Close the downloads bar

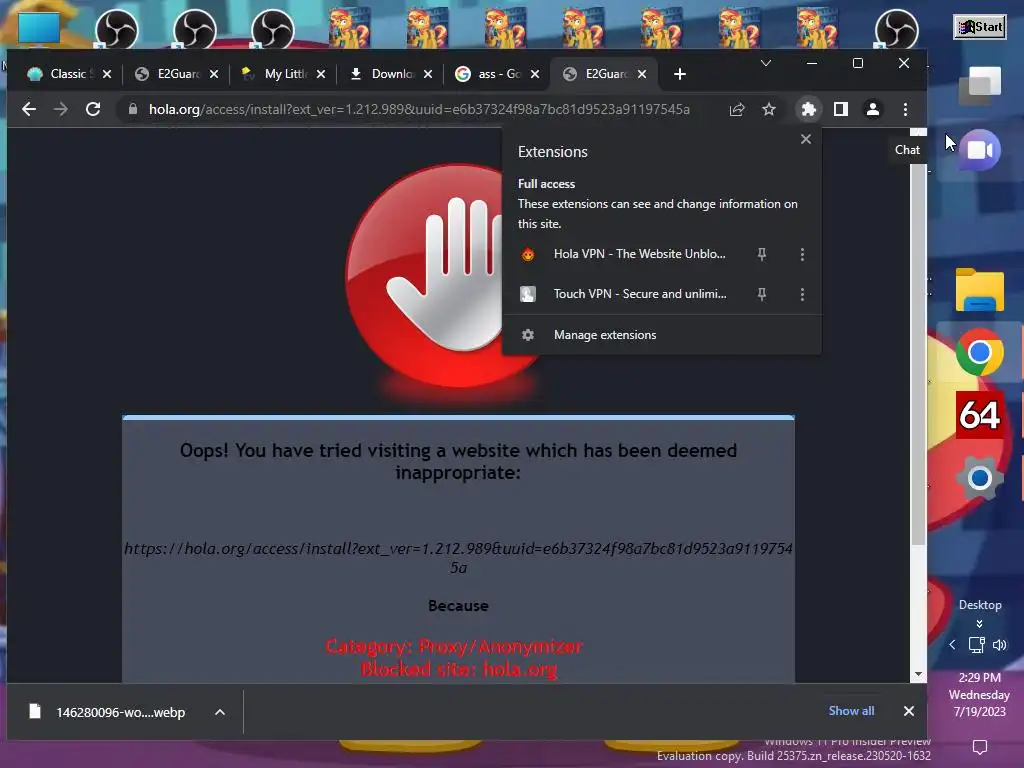point(908,711)
